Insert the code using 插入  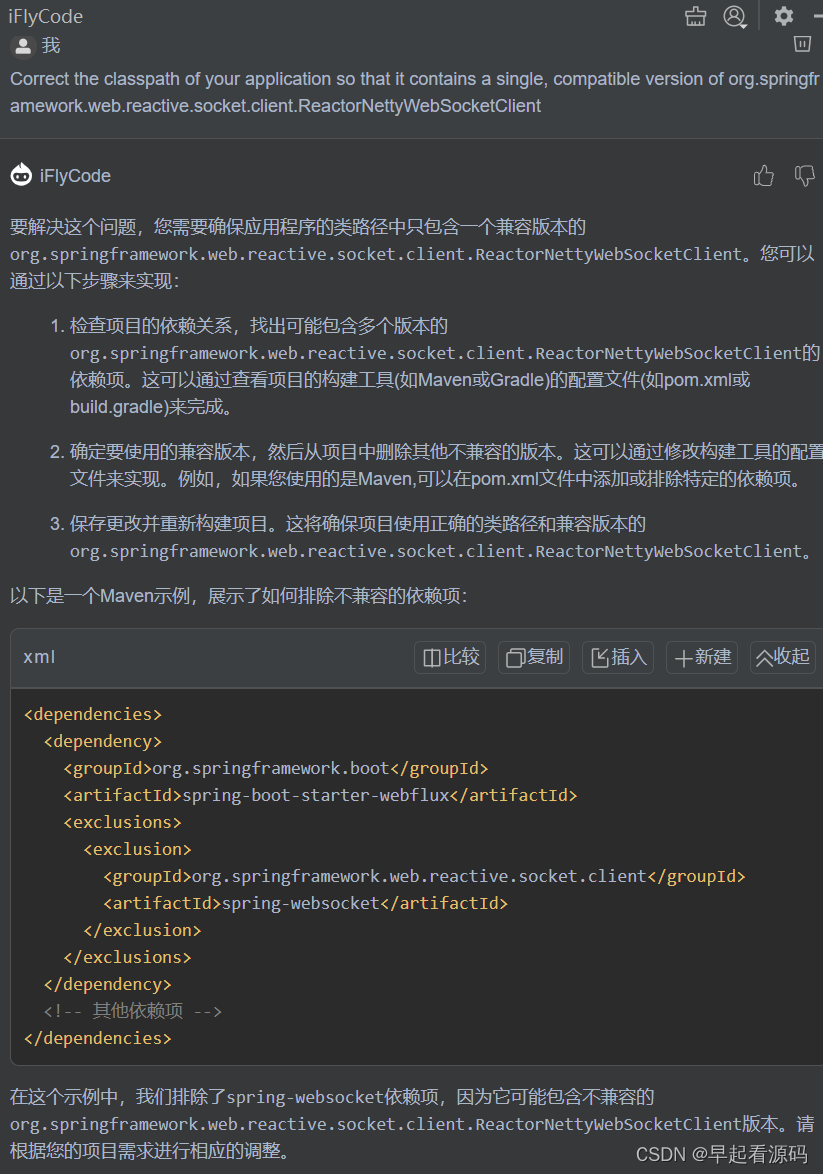click(617, 657)
